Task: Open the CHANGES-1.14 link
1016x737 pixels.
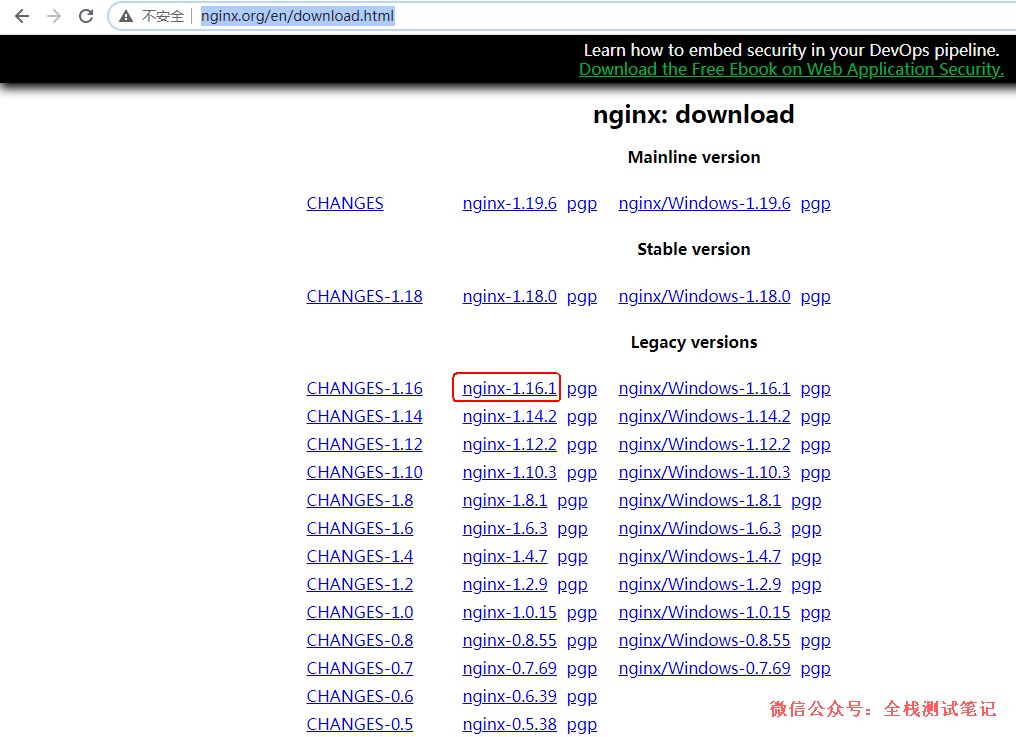Action: coord(364,416)
